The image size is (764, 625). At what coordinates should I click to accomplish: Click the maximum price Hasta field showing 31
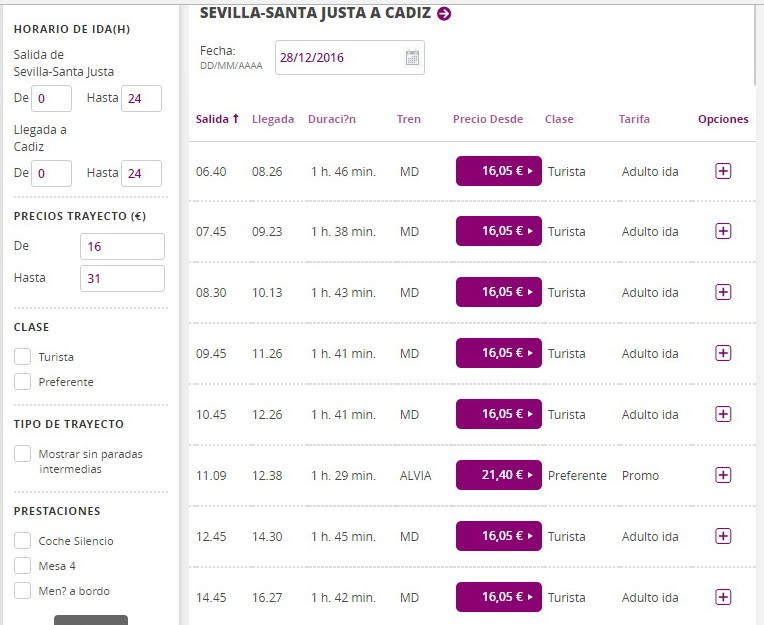pos(122,278)
